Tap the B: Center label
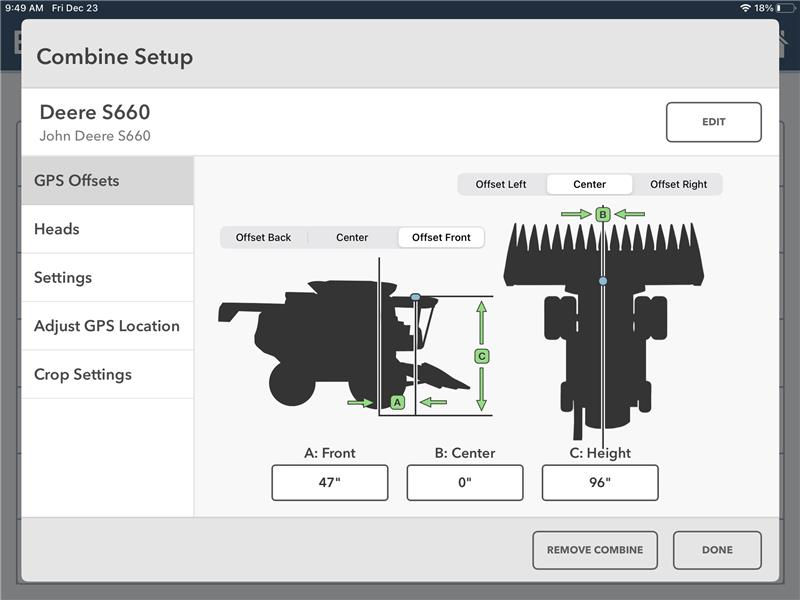 point(465,453)
